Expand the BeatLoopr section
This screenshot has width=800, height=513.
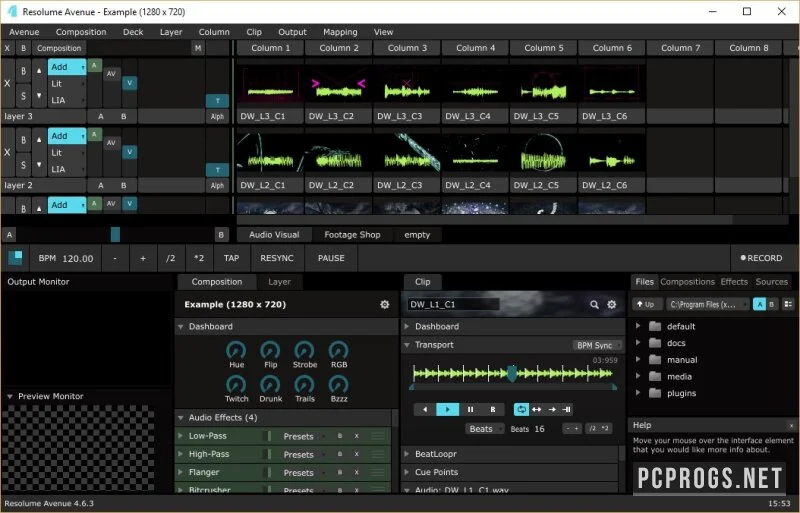click(407, 454)
